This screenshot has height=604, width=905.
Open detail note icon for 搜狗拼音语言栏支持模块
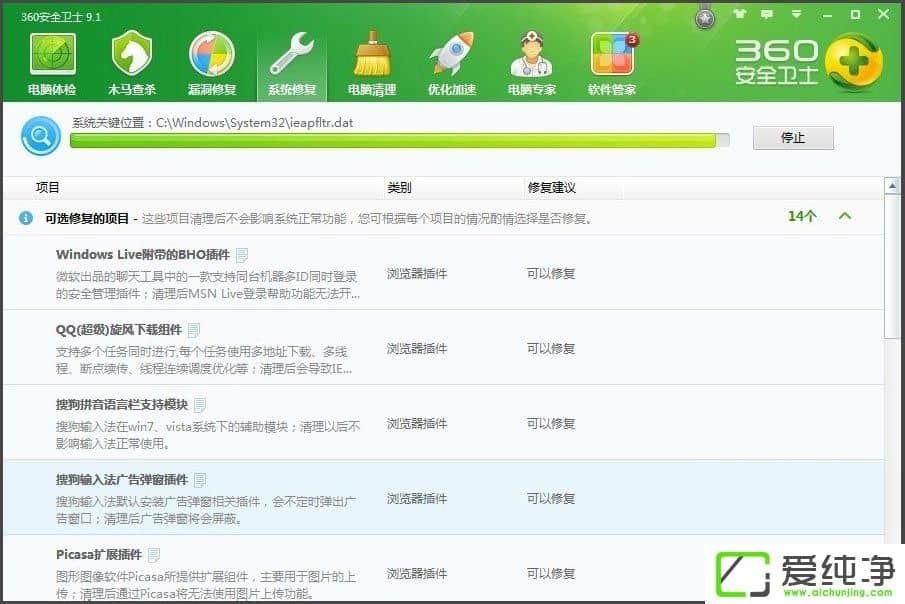(x=200, y=405)
